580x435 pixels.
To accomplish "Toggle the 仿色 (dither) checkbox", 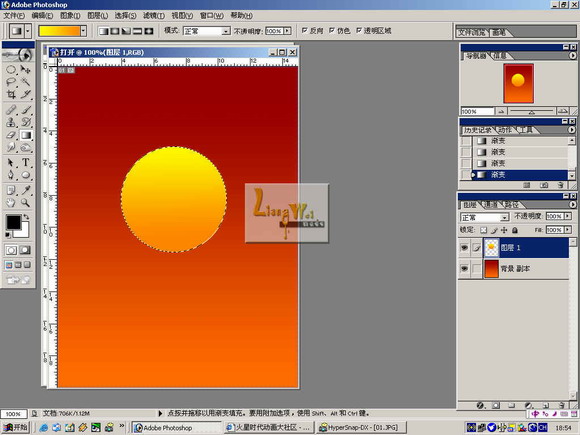I will pyautogui.click(x=332, y=30).
